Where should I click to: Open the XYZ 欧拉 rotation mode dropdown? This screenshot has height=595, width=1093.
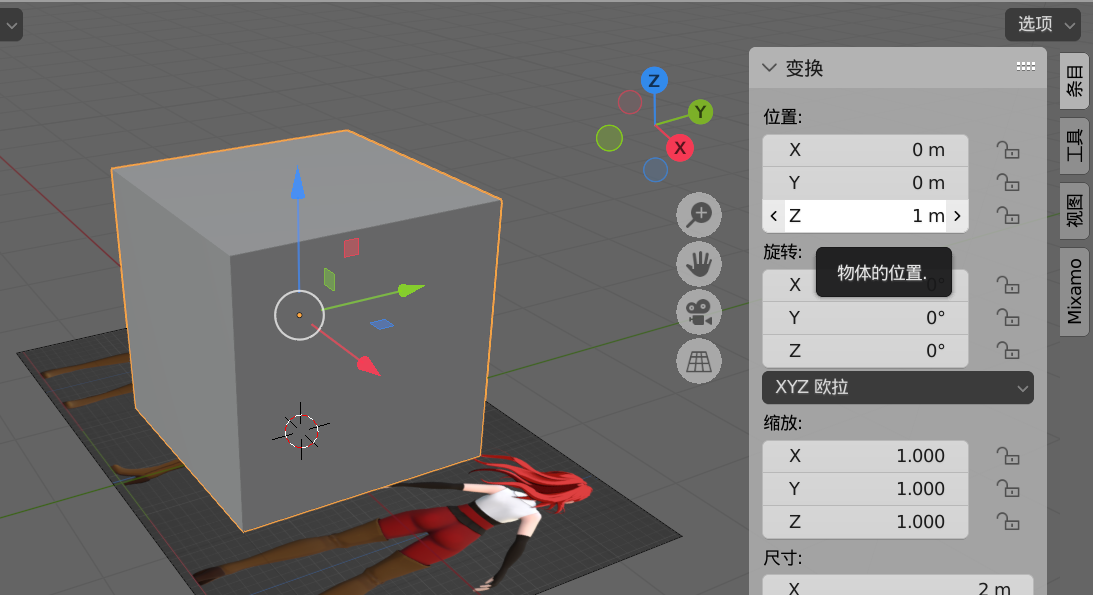pyautogui.click(x=897, y=387)
